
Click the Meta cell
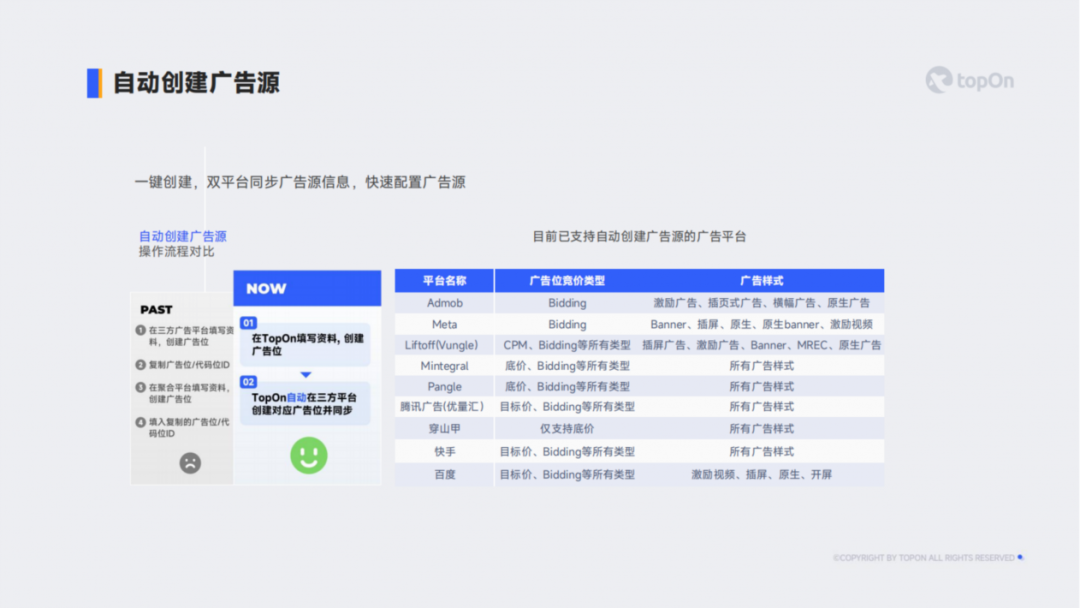tap(444, 324)
